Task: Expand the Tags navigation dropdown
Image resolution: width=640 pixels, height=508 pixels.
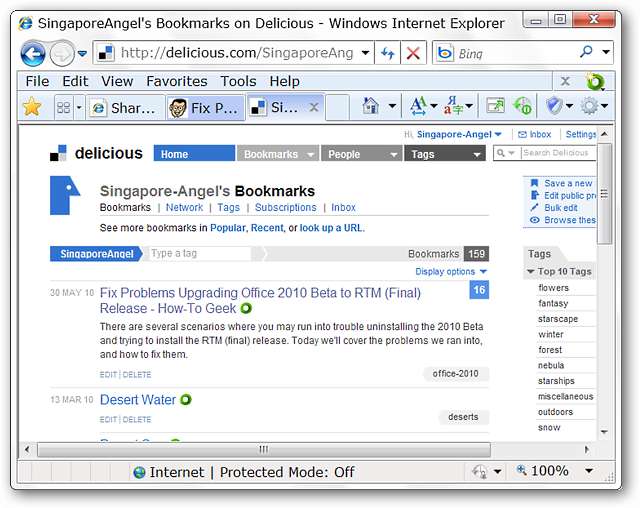Action: (477, 155)
